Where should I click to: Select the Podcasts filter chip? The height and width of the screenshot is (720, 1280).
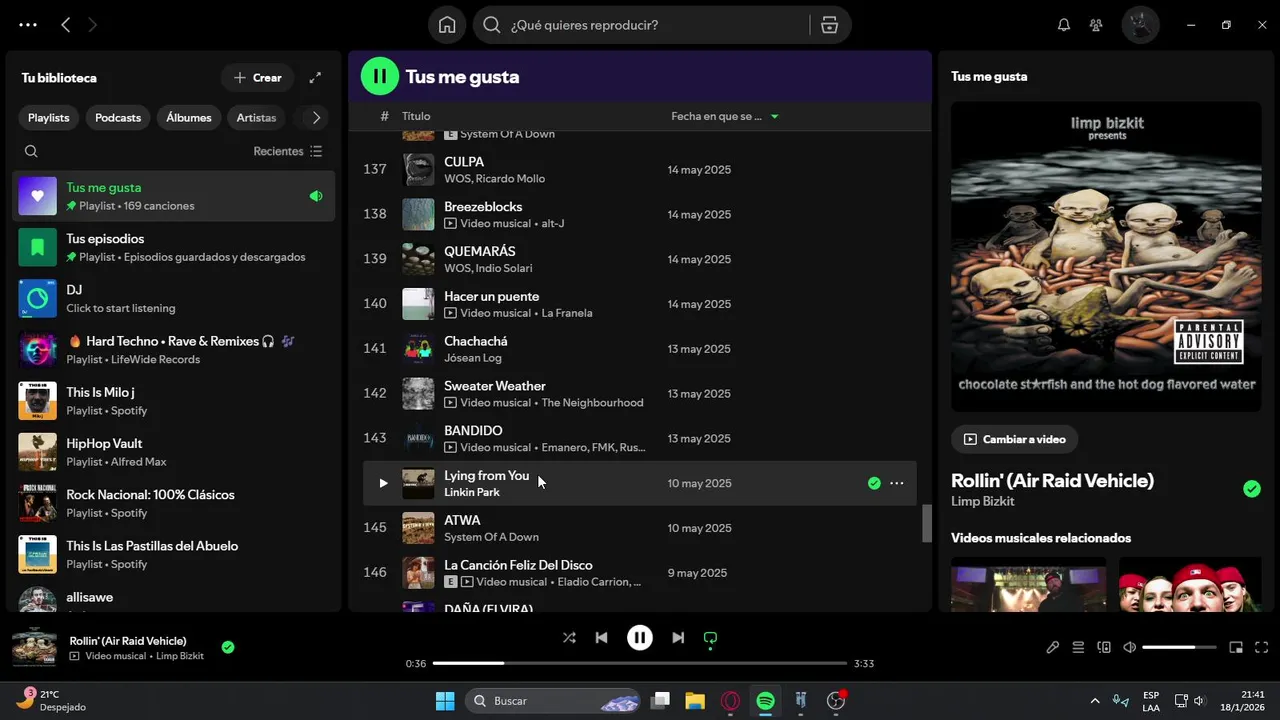[118, 117]
